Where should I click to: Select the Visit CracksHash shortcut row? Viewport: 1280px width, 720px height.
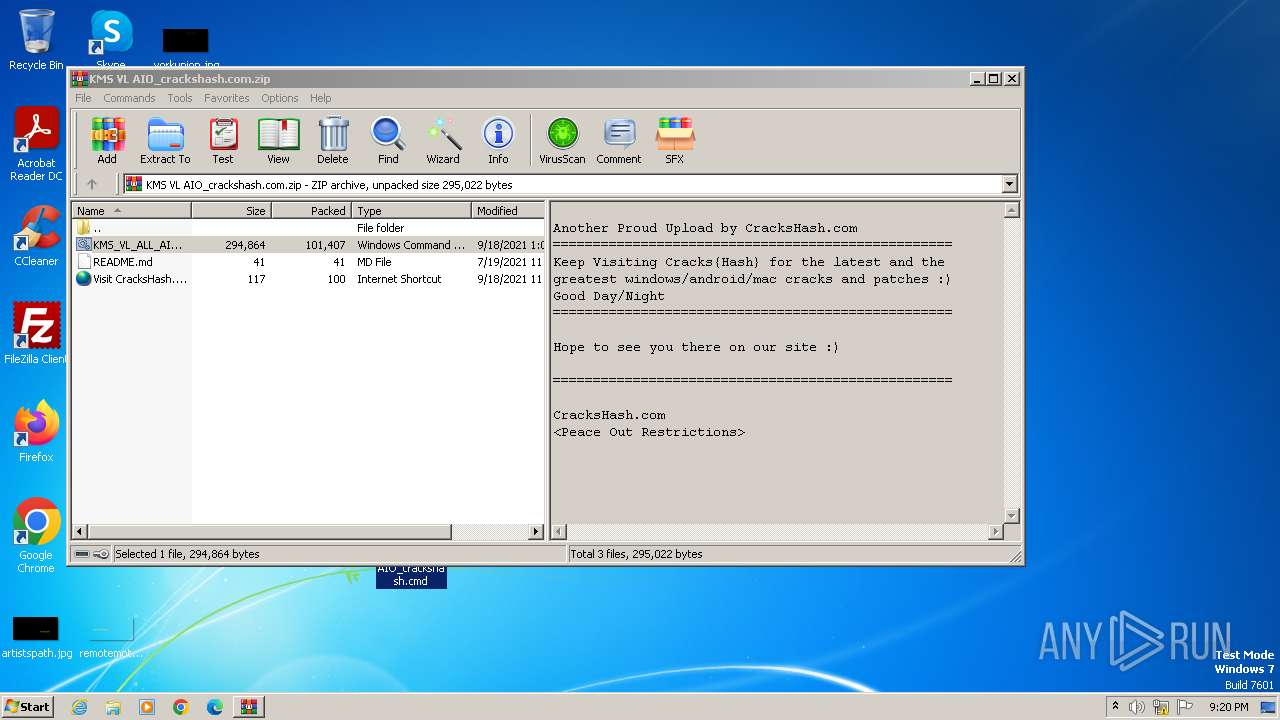point(309,279)
